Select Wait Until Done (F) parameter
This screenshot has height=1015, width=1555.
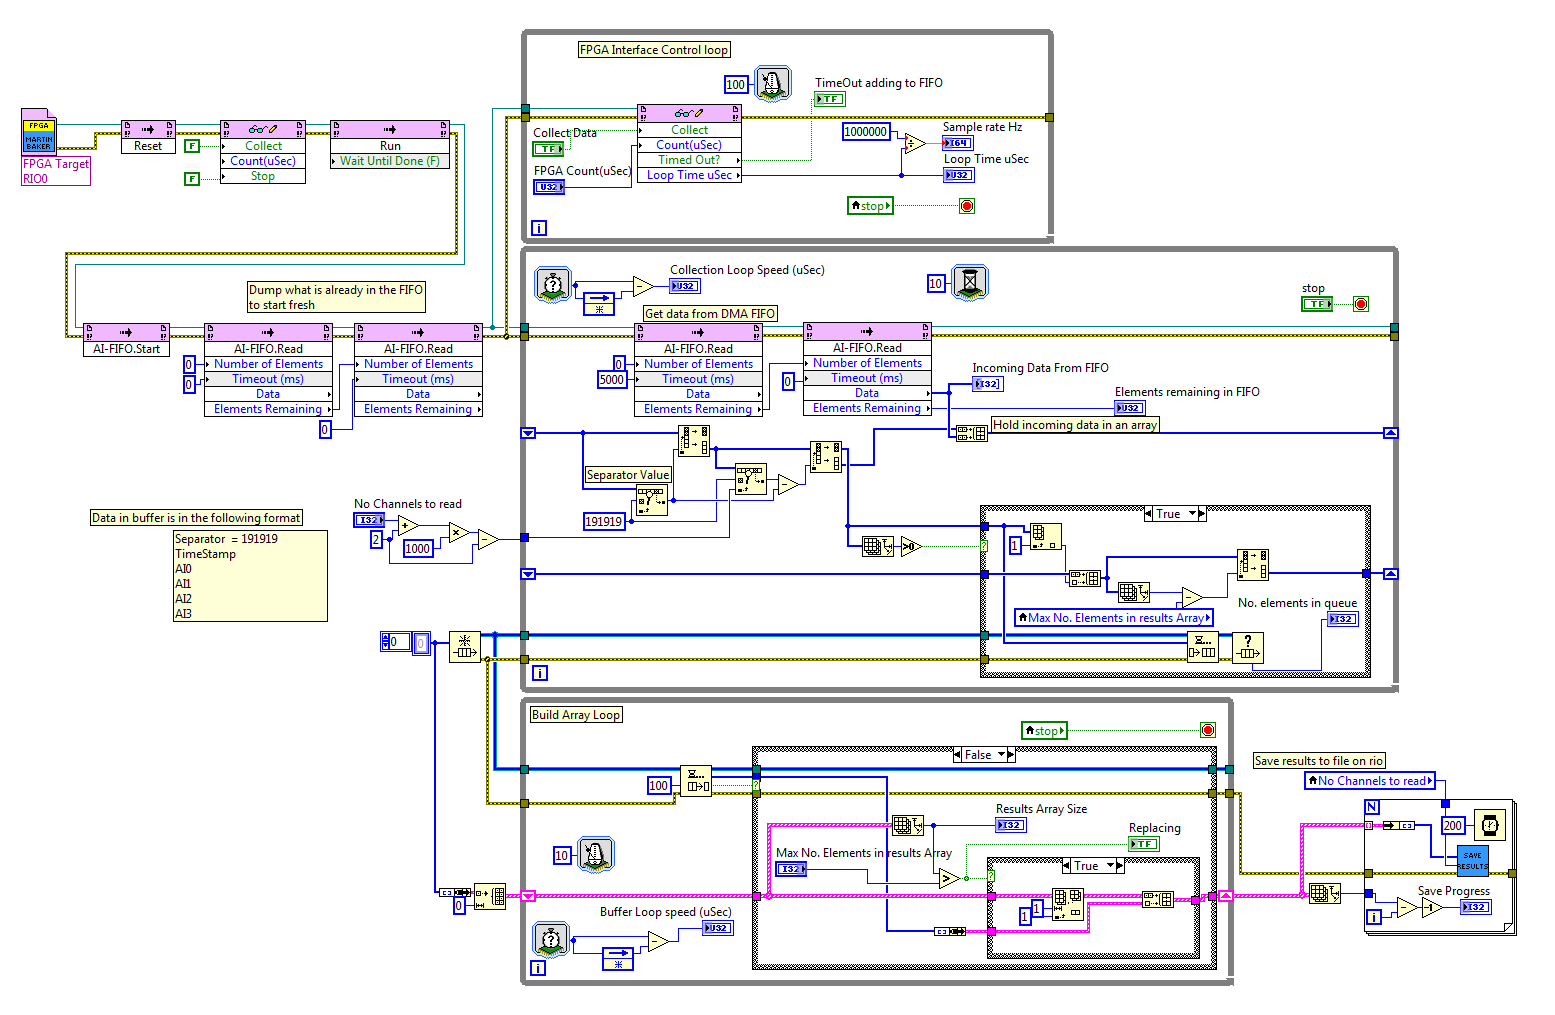point(390,161)
